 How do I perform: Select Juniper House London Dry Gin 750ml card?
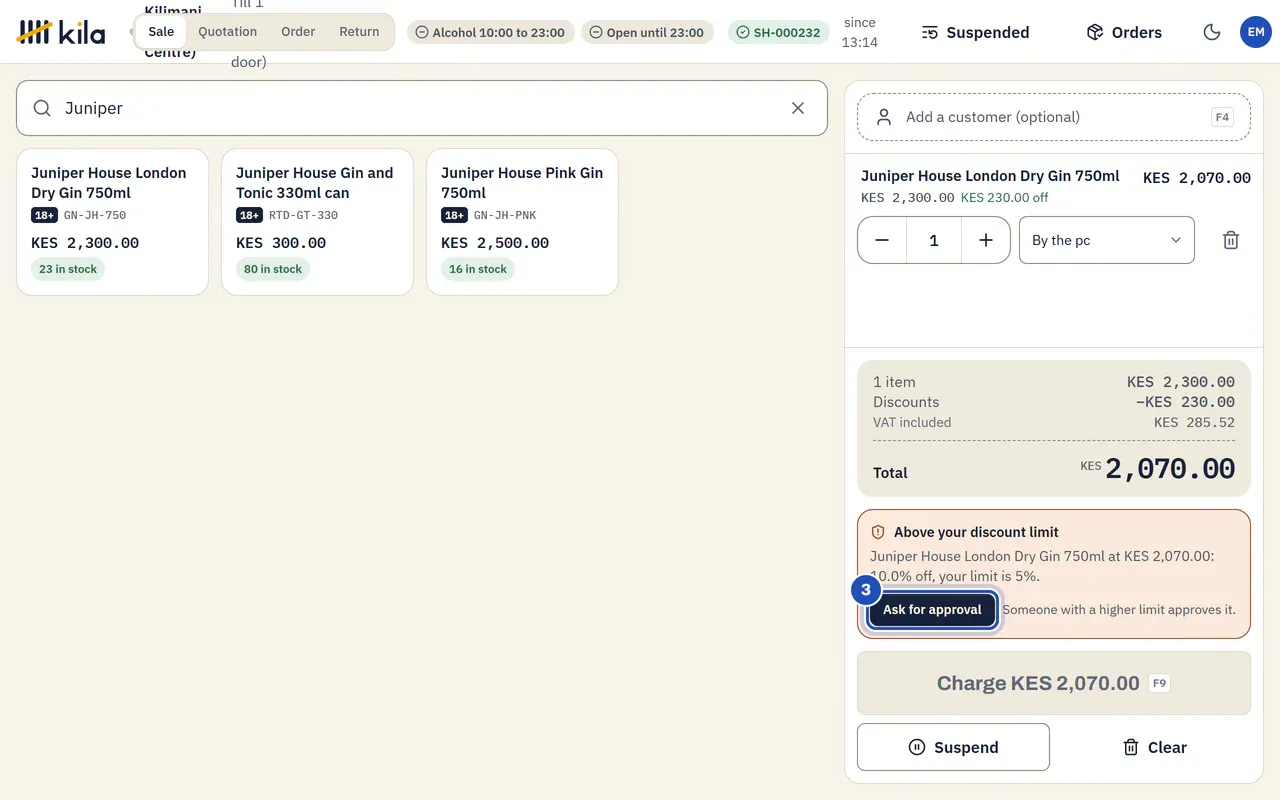(112, 222)
